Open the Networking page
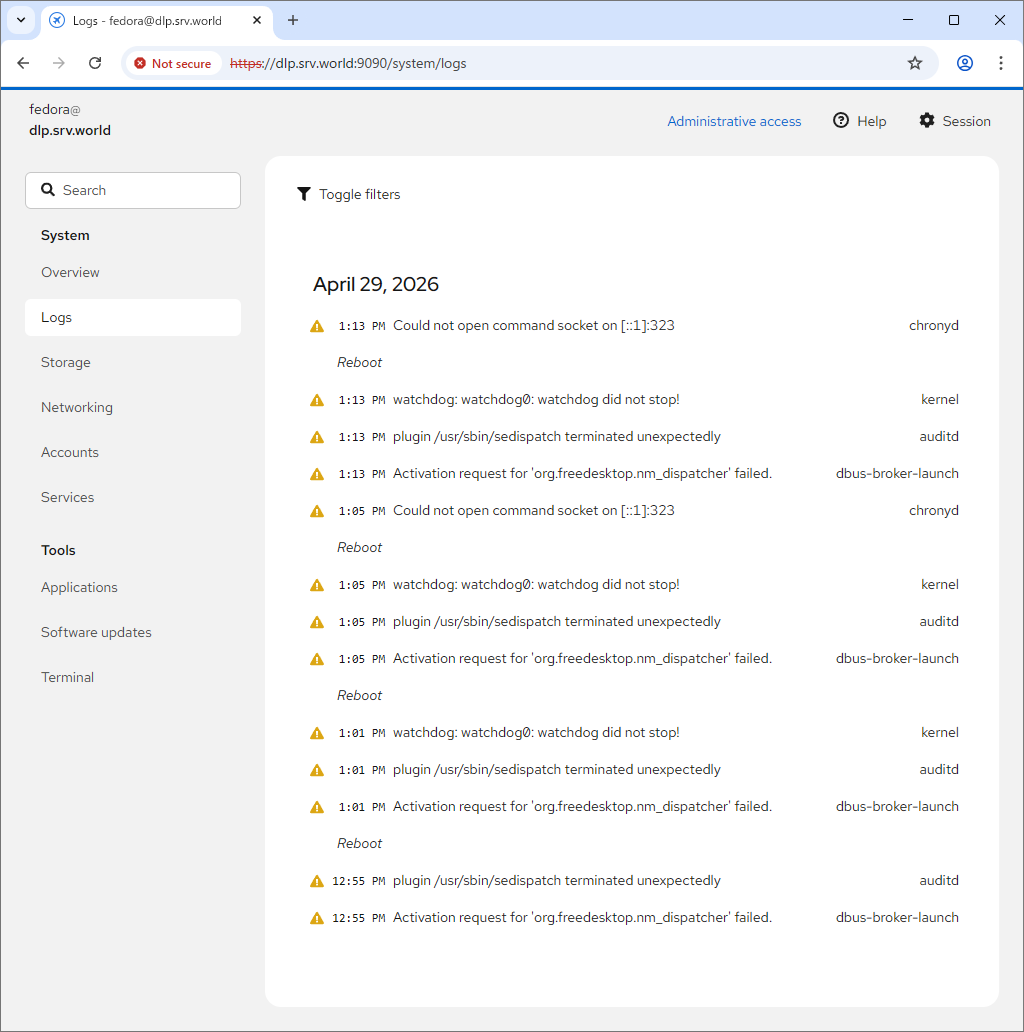 coord(133,407)
